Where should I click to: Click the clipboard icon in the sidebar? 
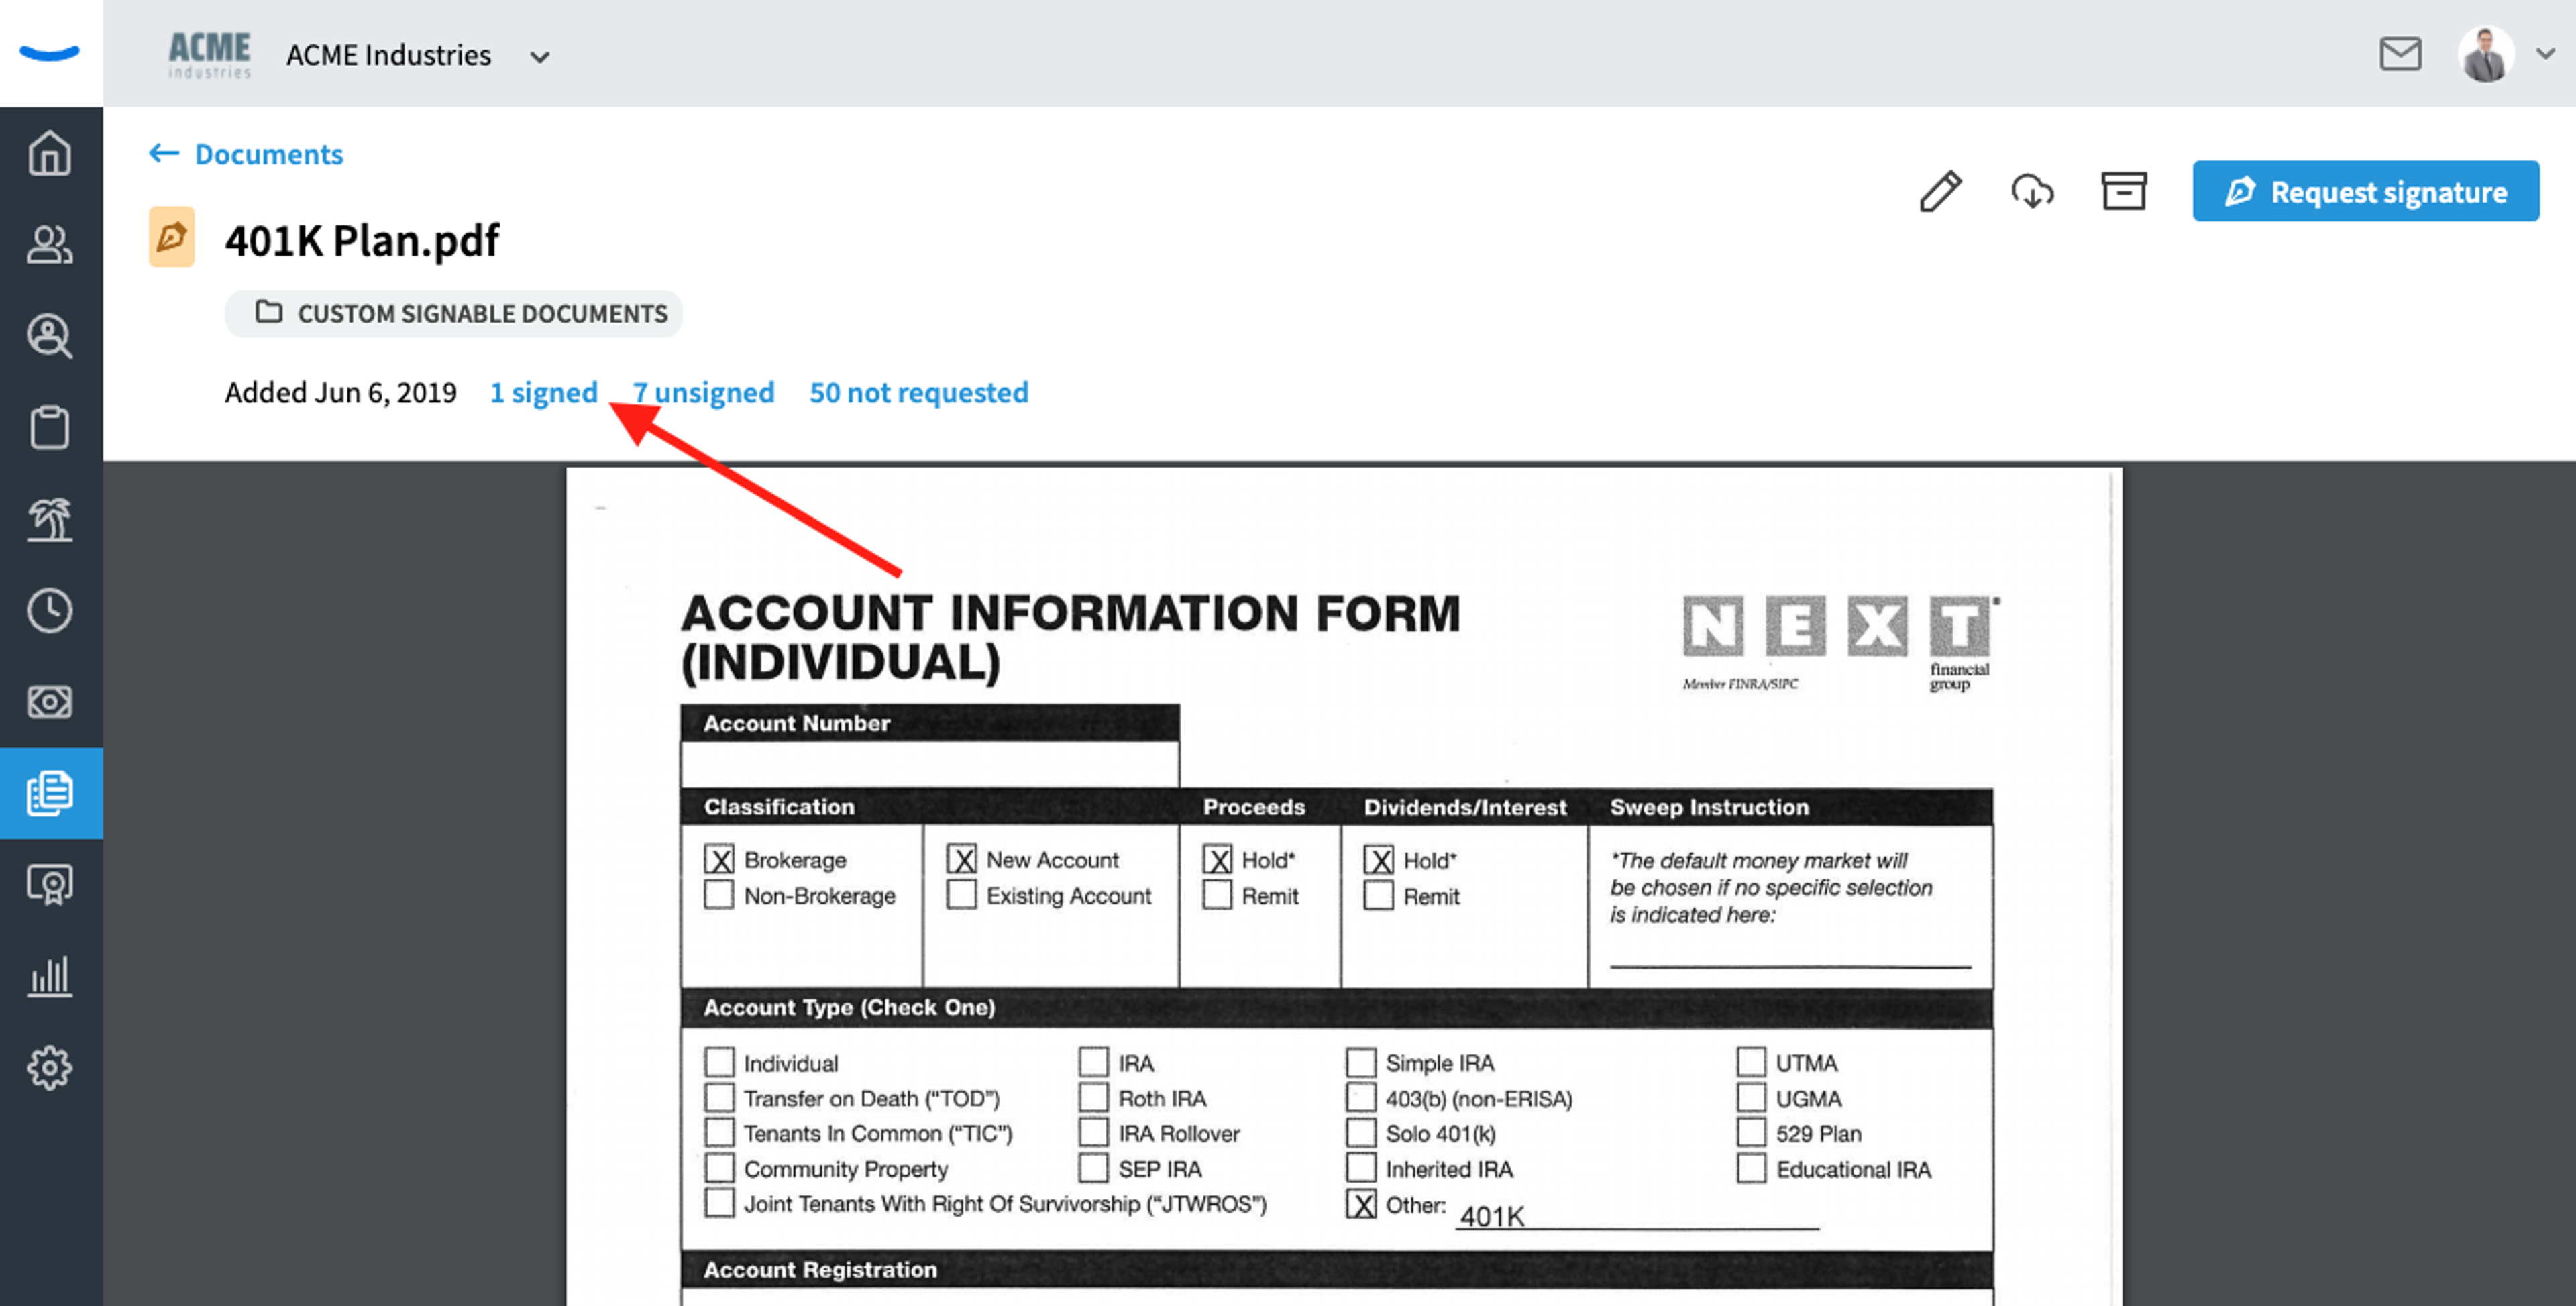tap(50, 428)
